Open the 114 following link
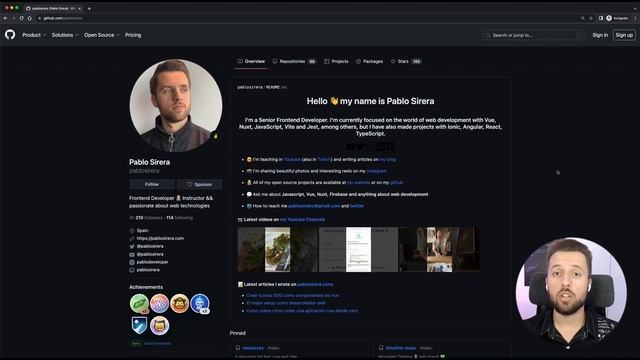Viewport: 640px width, 360px height. point(180,218)
